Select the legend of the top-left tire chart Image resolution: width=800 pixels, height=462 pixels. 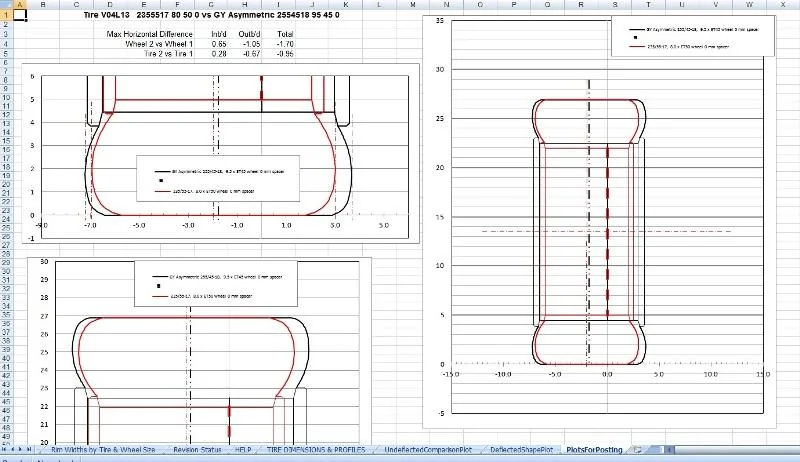coord(218,178)
